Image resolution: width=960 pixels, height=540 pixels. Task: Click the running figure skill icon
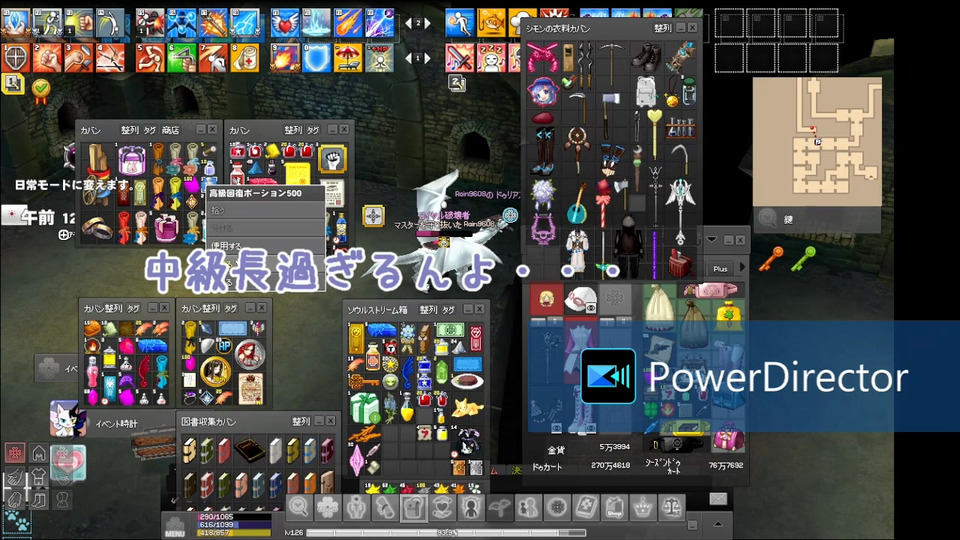(x=459, y=23)
